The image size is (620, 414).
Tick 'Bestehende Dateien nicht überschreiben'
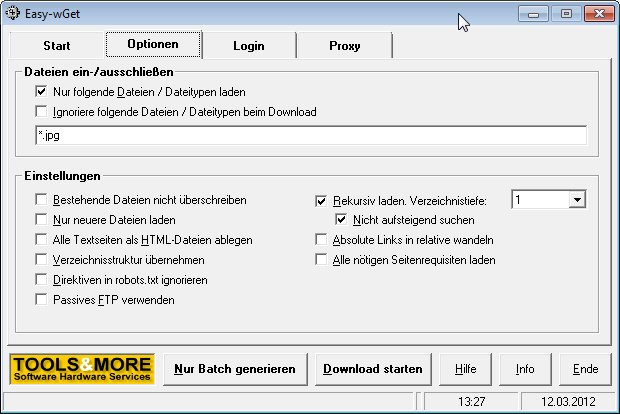pyautogui.click(x=41, y=200)
